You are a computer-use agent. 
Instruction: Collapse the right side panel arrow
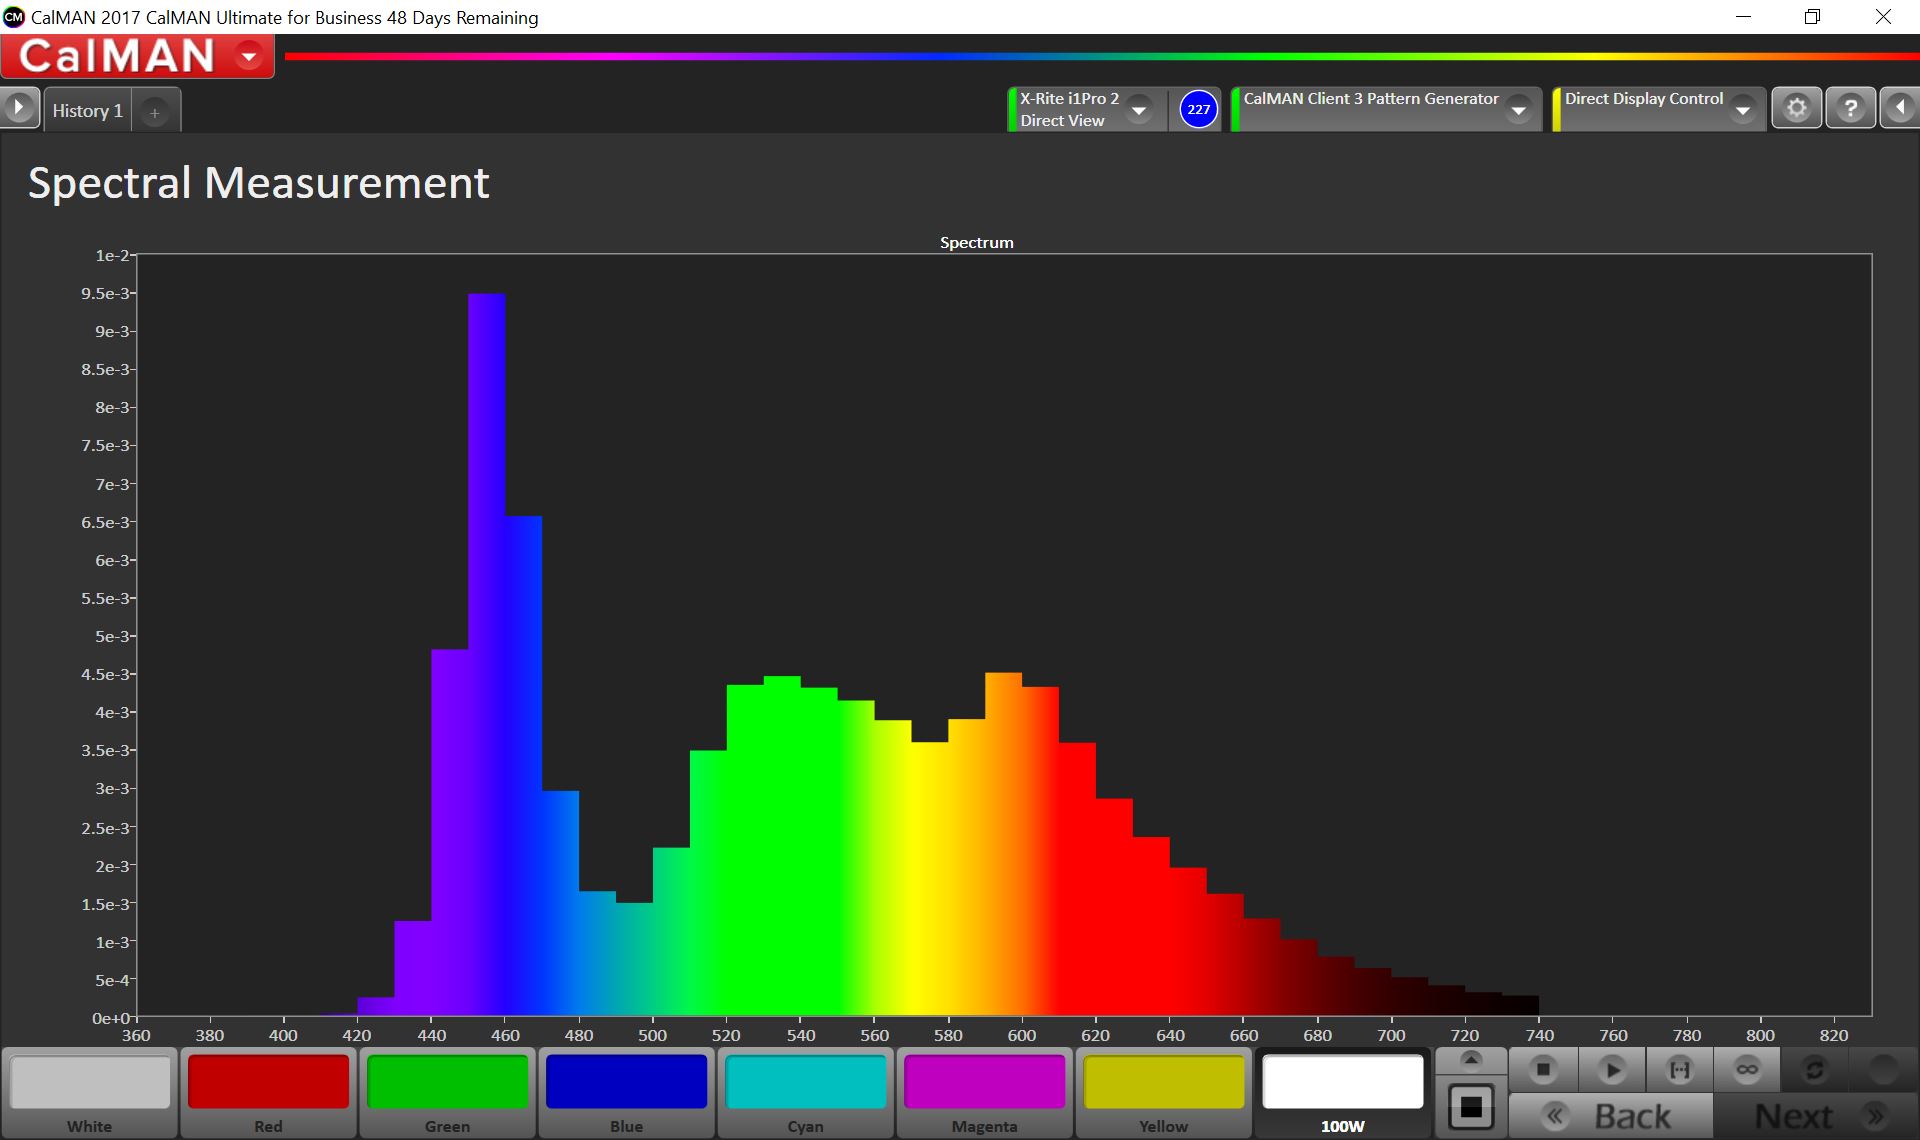pos(1900,108)
